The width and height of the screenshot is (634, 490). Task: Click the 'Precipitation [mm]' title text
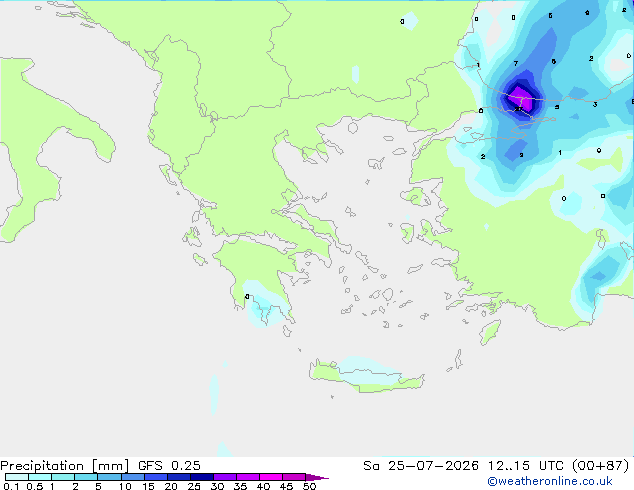pyautogui.click(x=65, y=466)
